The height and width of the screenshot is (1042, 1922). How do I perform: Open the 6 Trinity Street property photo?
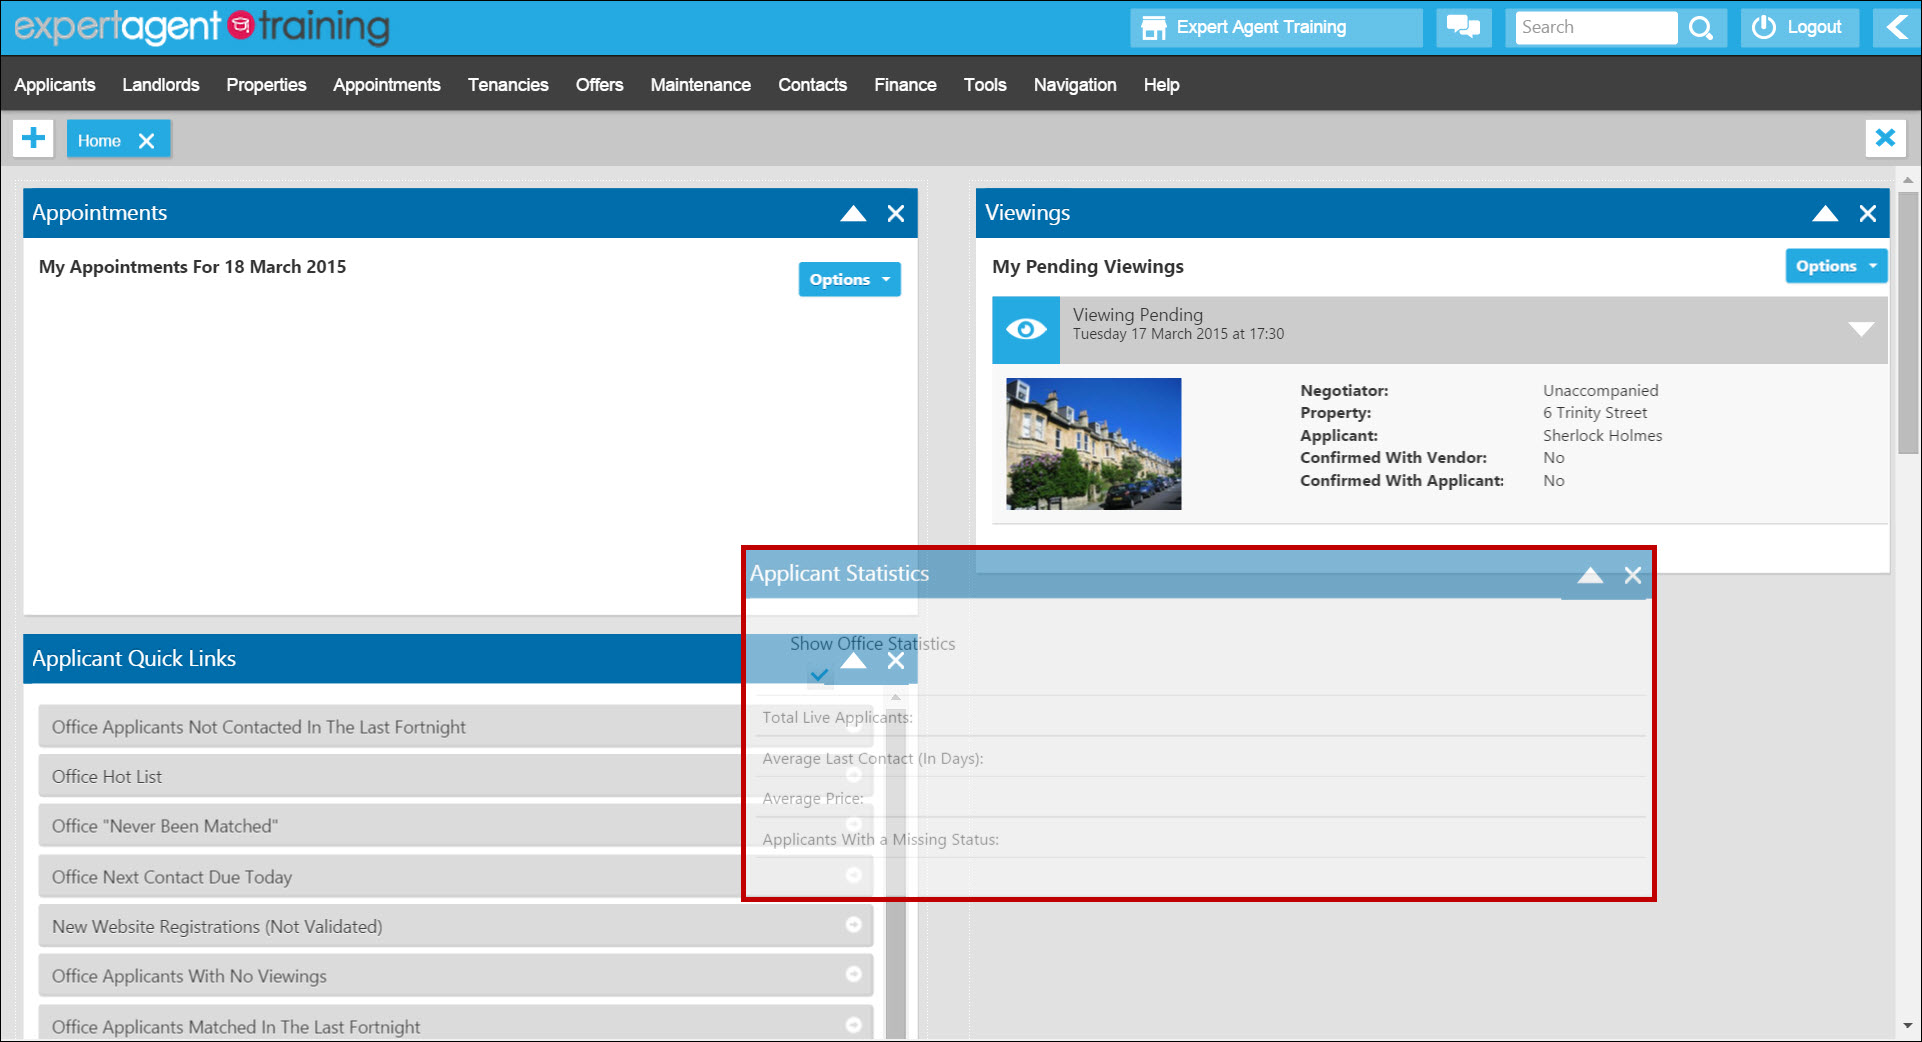[1094, 444]
